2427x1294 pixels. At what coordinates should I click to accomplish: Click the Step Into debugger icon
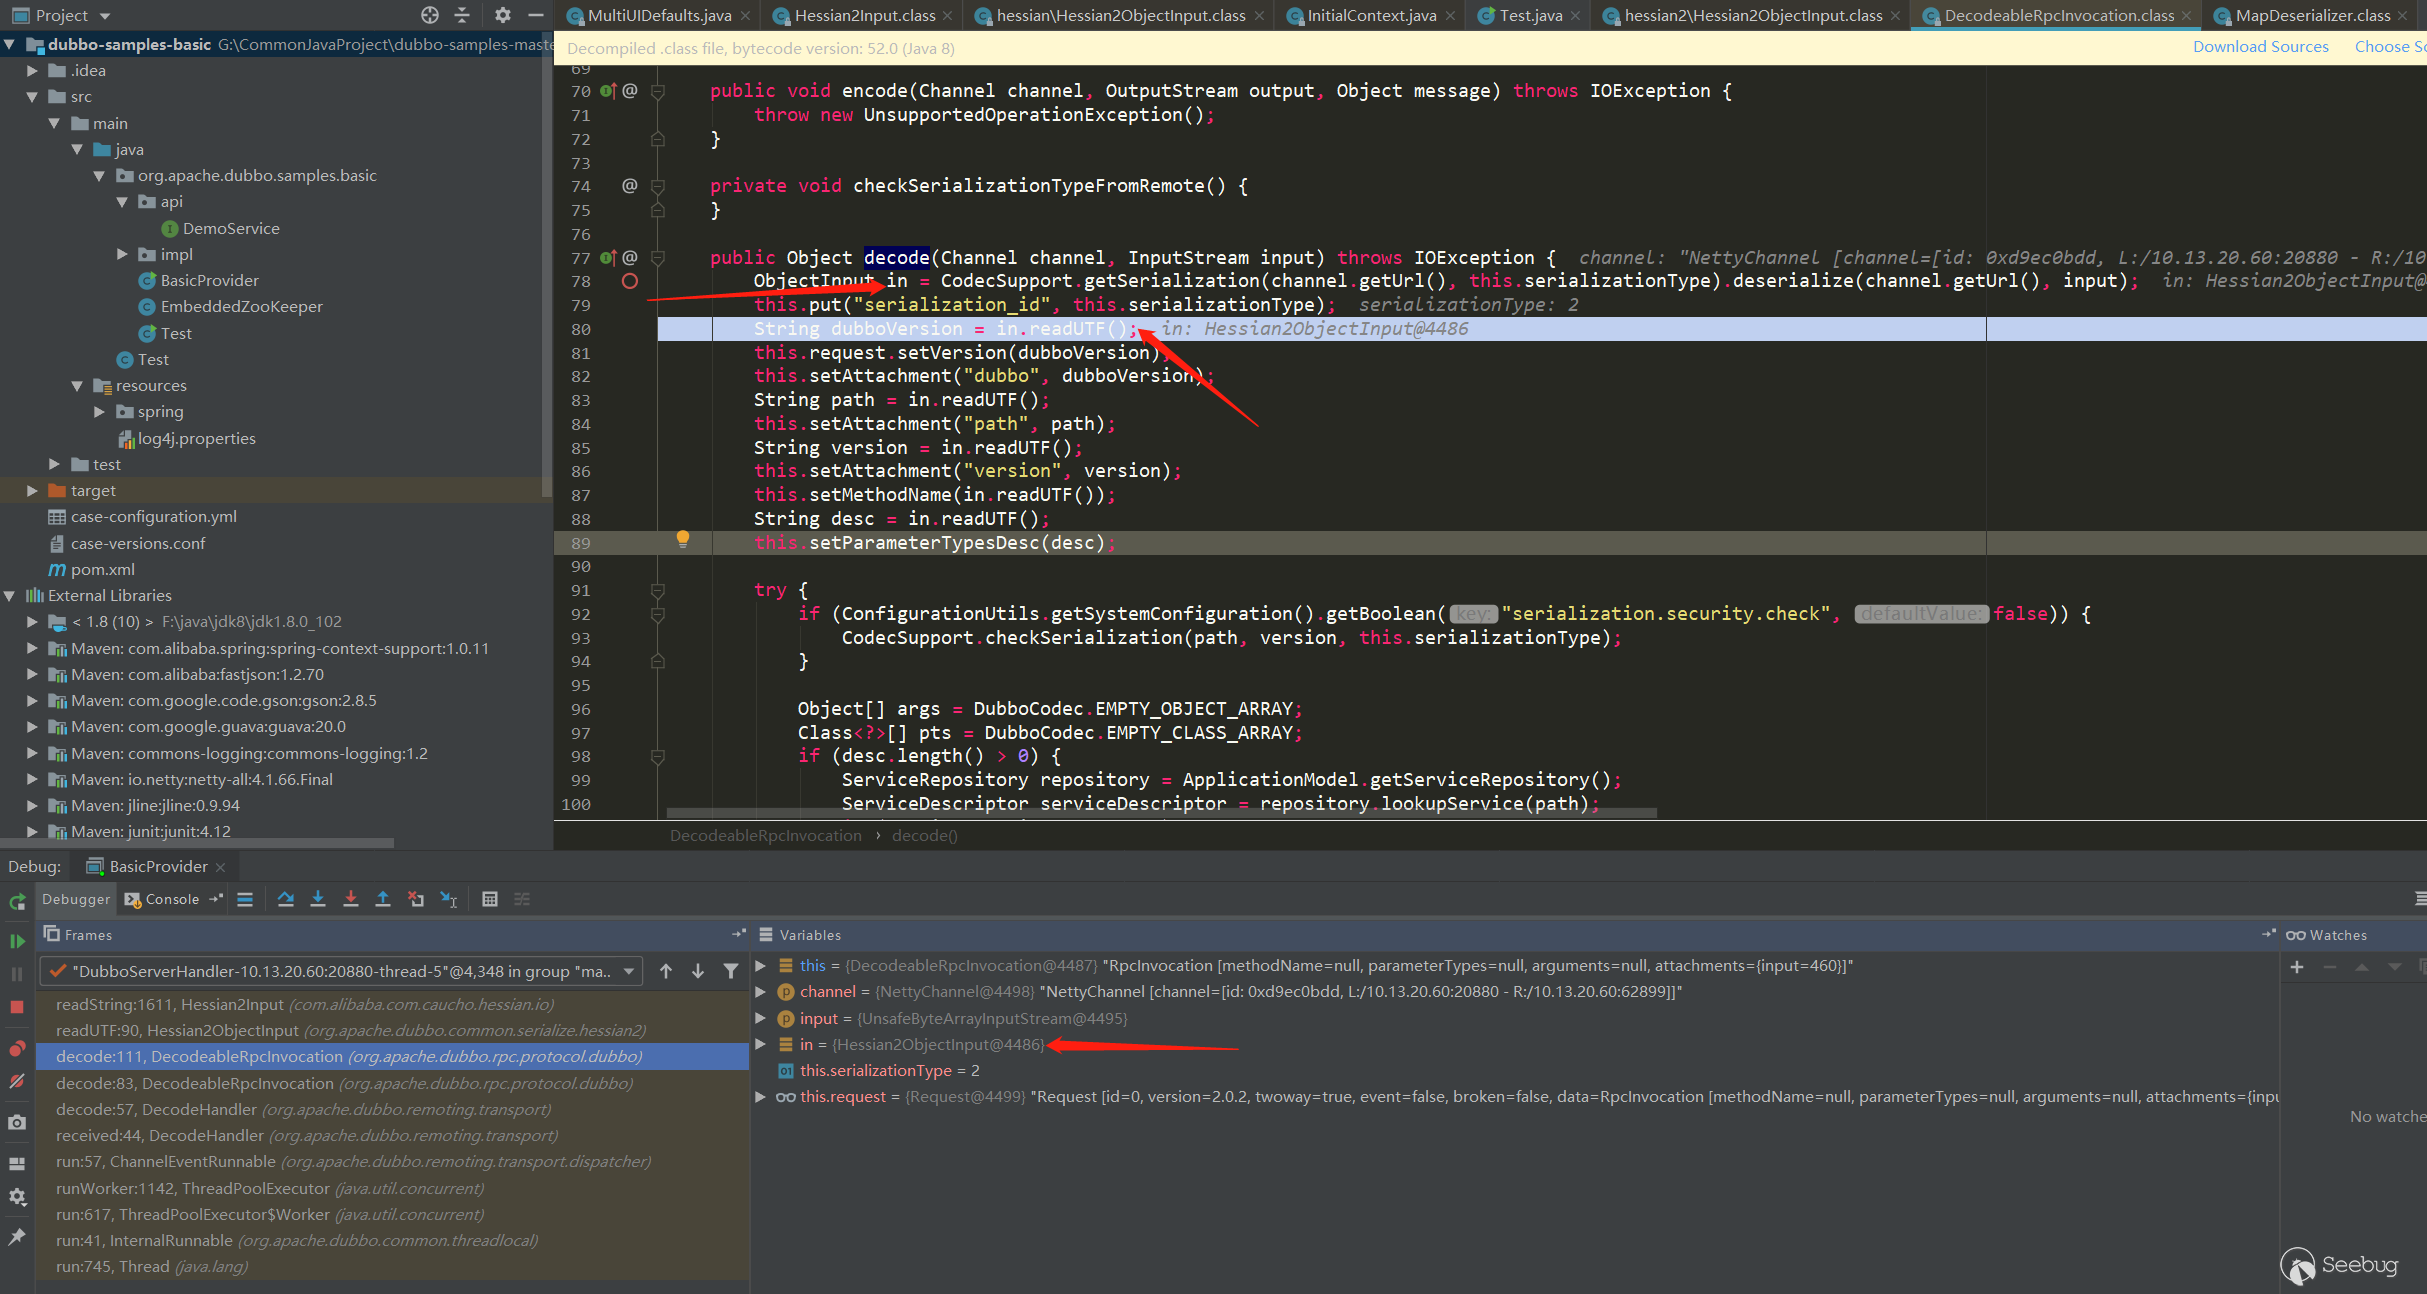click(318, 899)
